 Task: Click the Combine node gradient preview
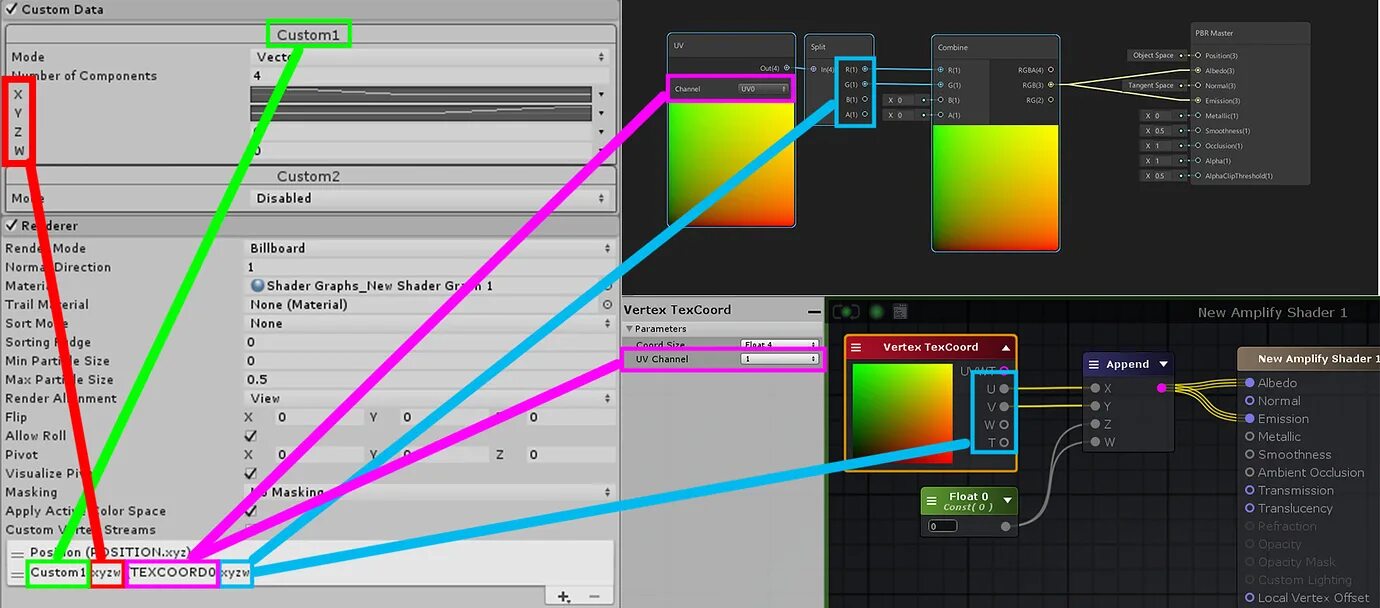coord(995,187)
